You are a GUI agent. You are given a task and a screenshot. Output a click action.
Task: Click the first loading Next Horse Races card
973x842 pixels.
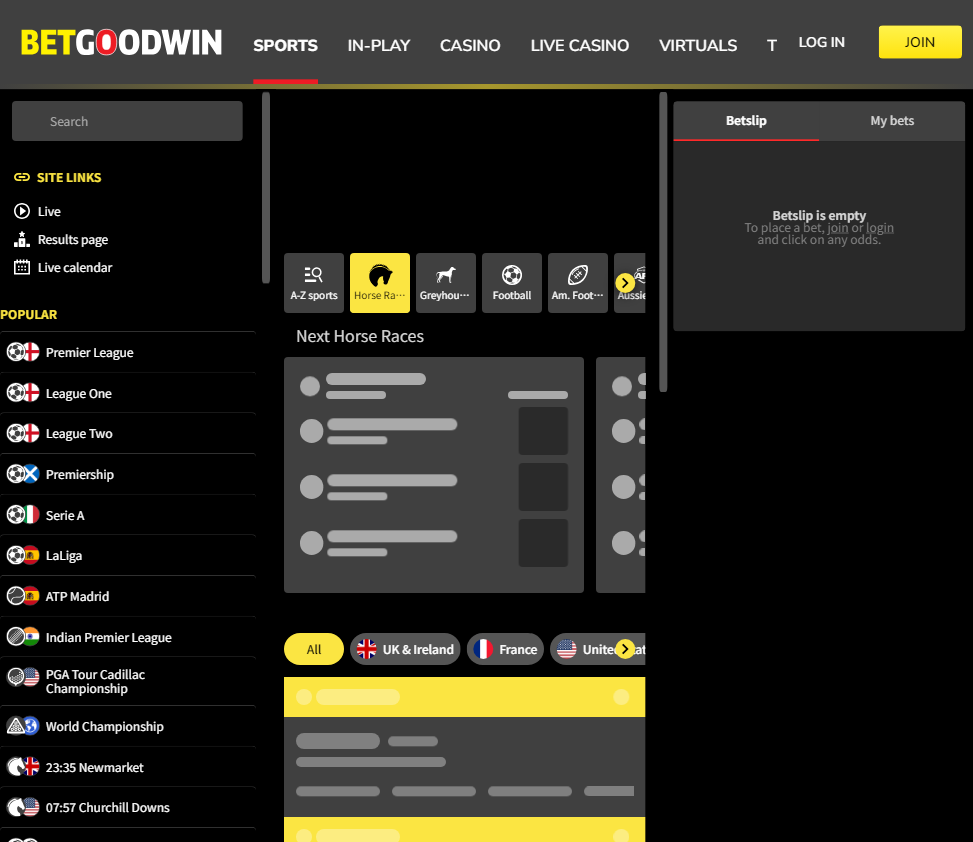[x=434, y=475]
